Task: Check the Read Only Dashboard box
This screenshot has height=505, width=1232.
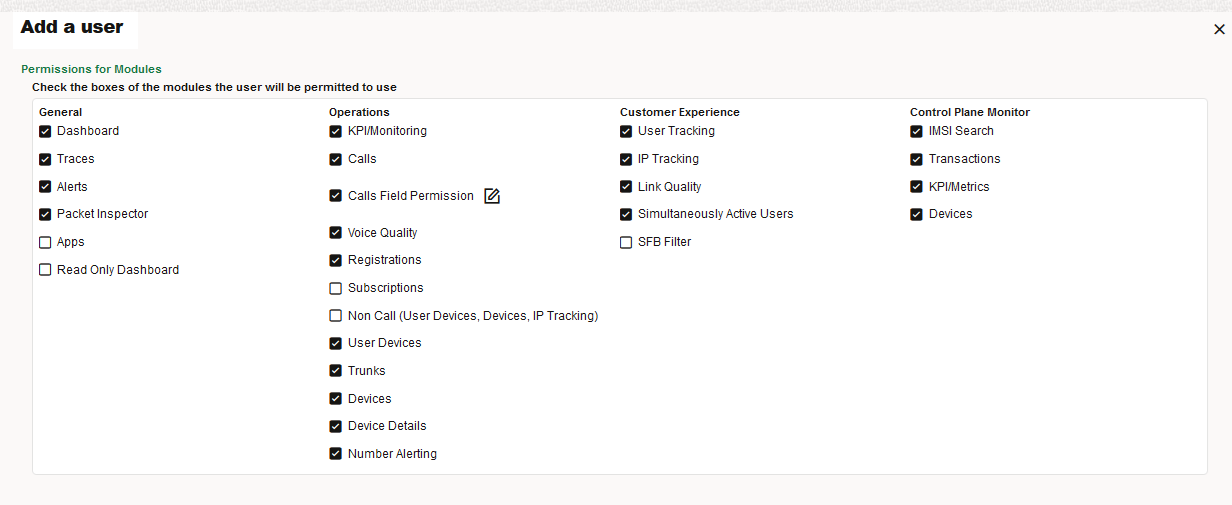Action: click(45, 270)
